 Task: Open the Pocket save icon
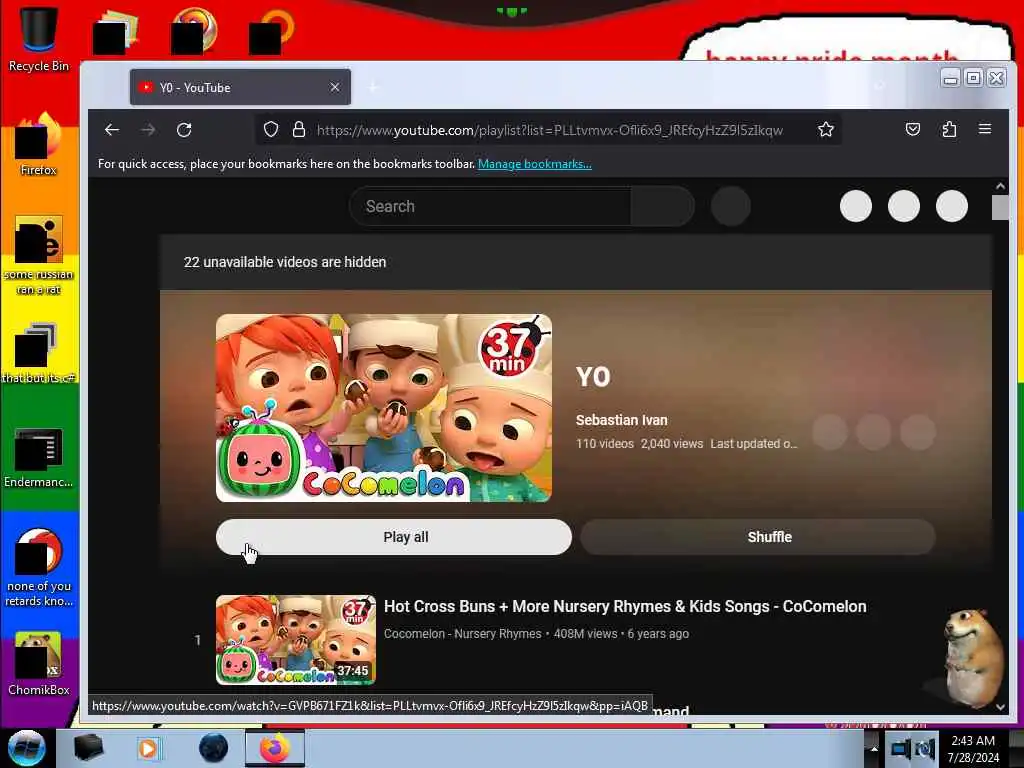point(913,129)
